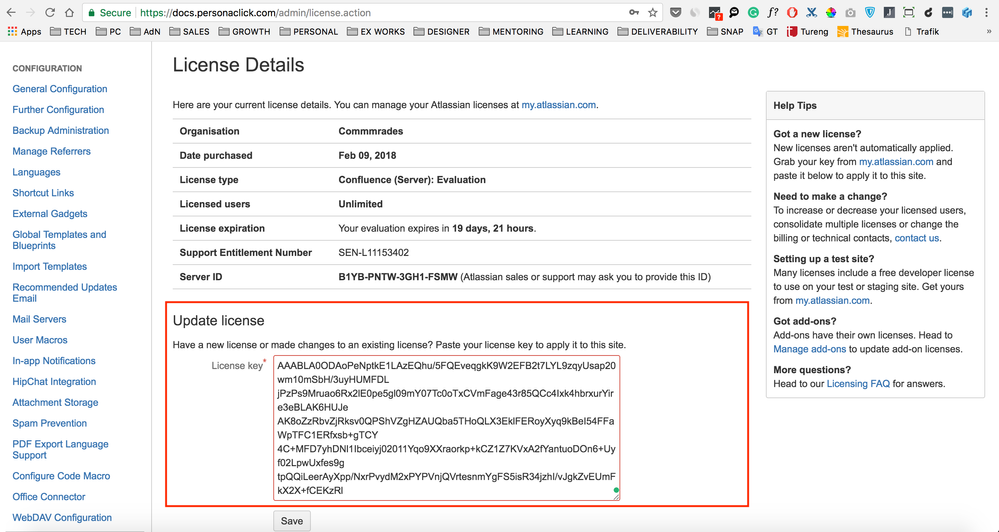The image size is (999, 532).
Task: Click the browser Back arrow
Action: coord(11,12)
